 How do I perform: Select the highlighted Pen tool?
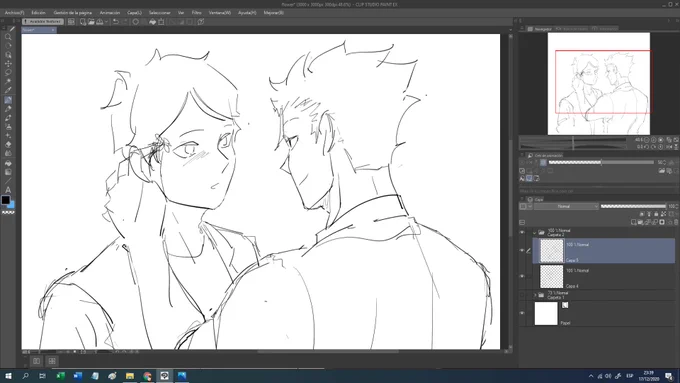pyautogui.click(x=8, y=100)
